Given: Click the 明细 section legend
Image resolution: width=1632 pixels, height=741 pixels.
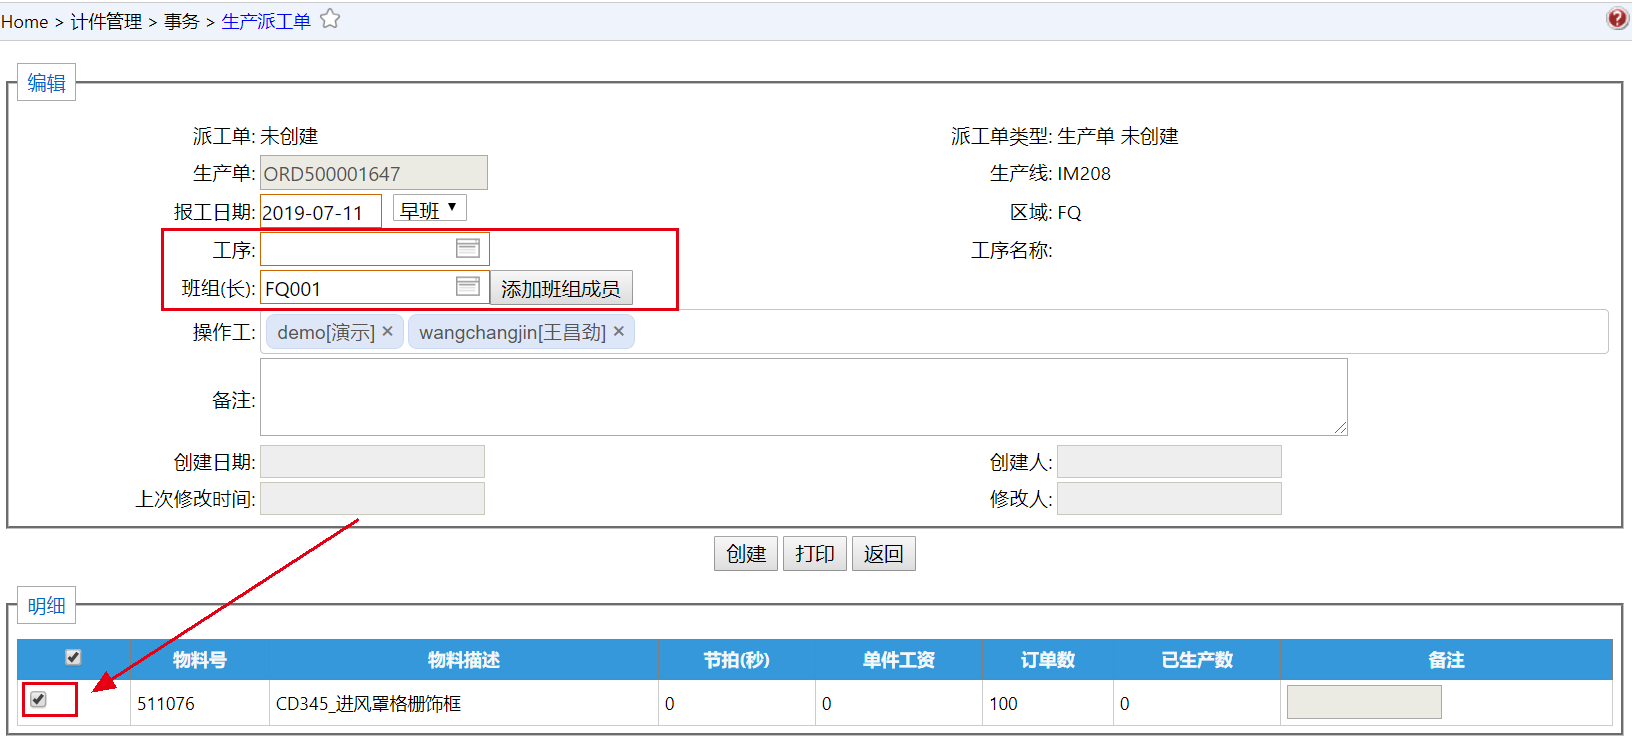Looking at the screenshot, I should coord(46,606).
